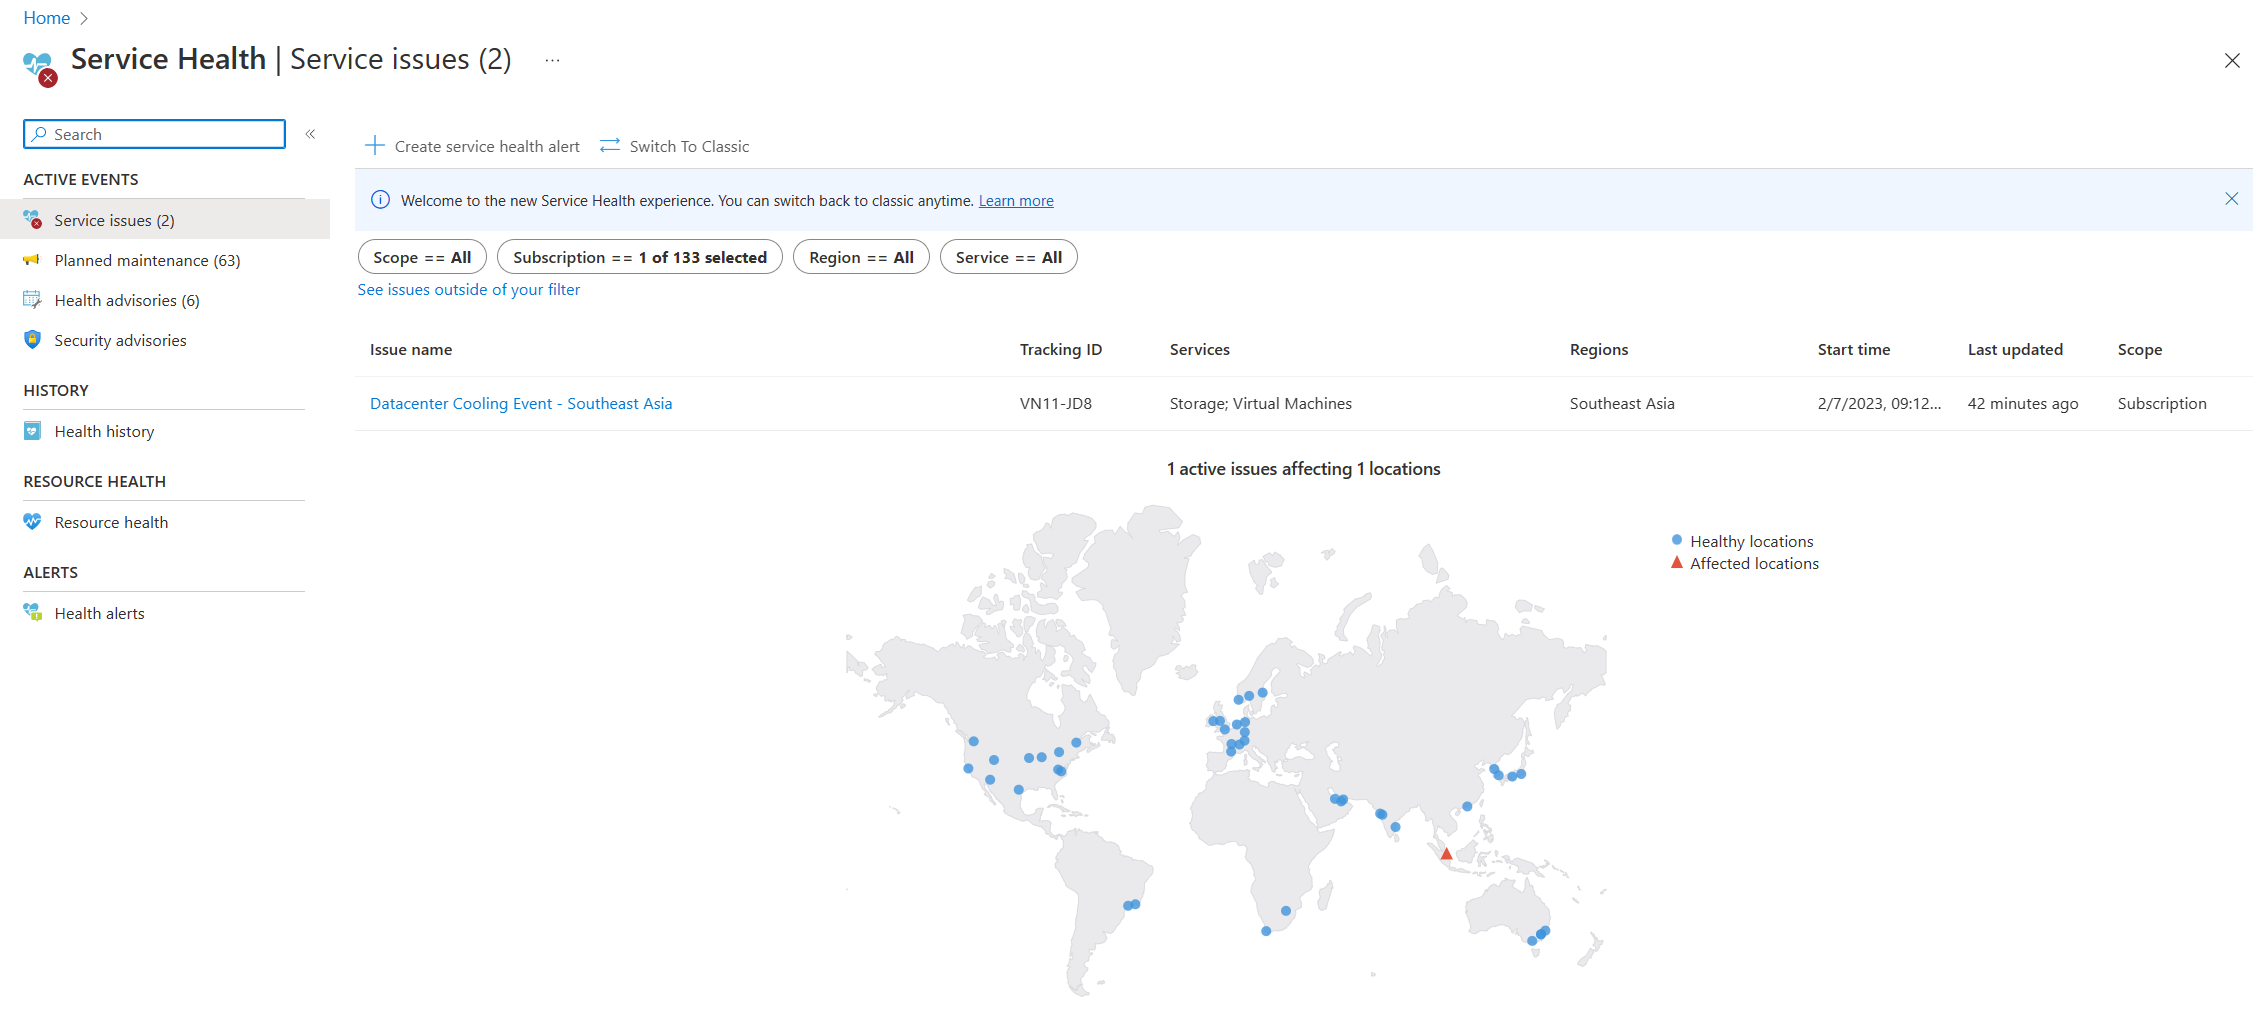
Task: Click the See issues outside of your filter link
Action: (x=468, y=289)
